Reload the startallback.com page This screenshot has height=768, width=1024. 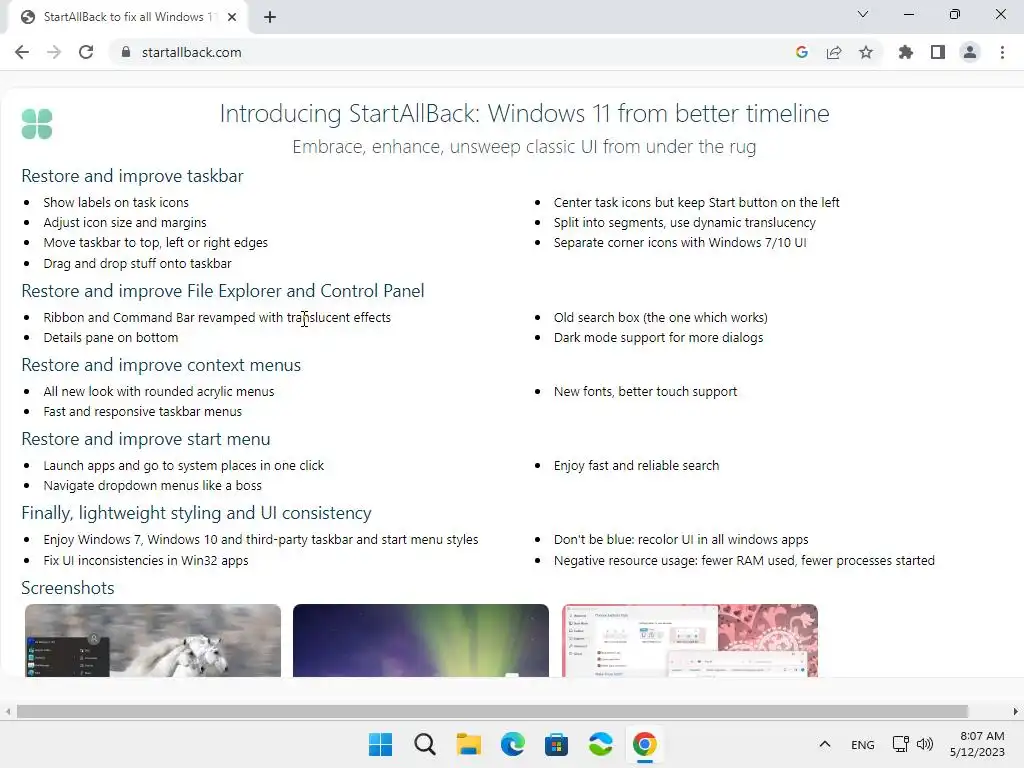86,52
